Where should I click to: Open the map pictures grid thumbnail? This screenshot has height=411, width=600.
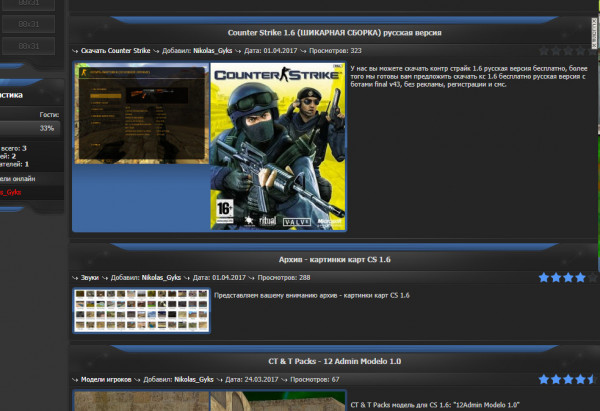tap(142, 310)
